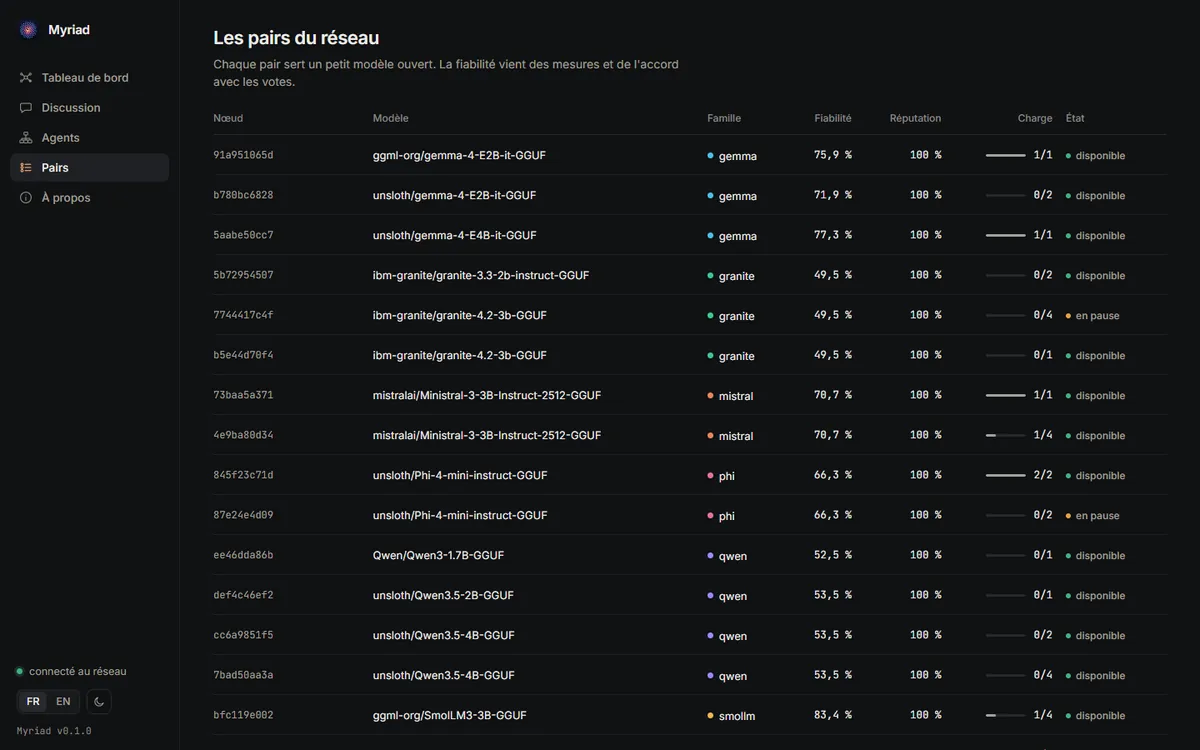Click the phi family tag for node 845f23c71d
Image resolution: width=1200 pixels, height=750 pixels.
pos(721,476)
